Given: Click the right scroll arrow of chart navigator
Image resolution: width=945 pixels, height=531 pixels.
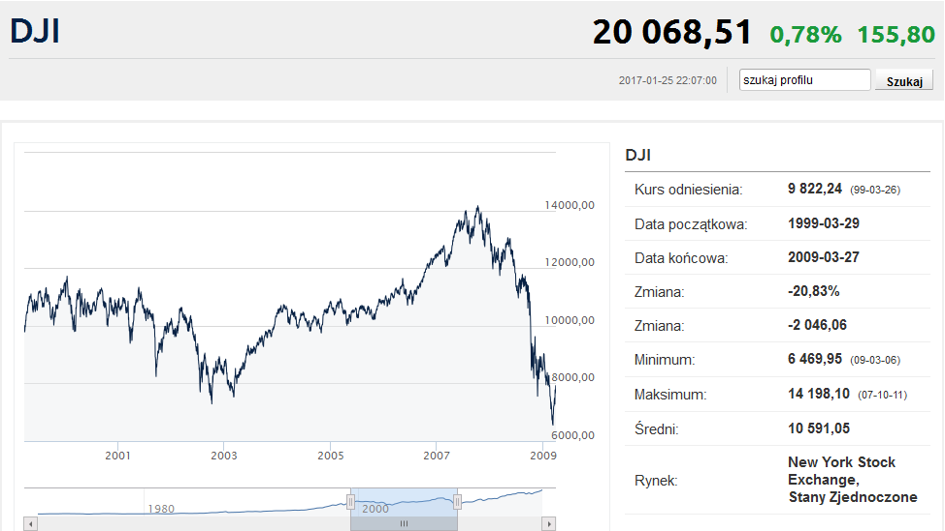Looking at the screenshot, I should pos(548,524).
